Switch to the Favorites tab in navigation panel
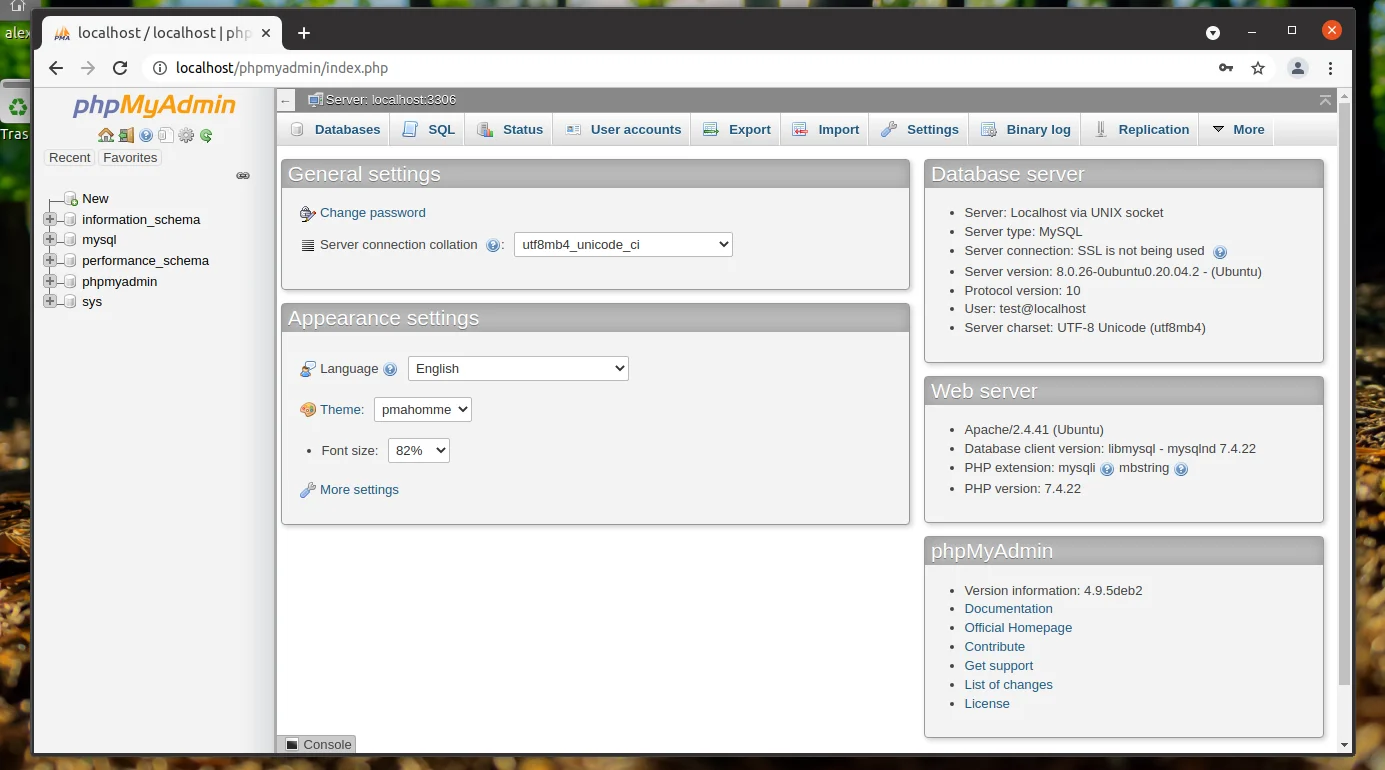Image resolution: width=1385 pixels, height=770 pixels. click(130, 157)
